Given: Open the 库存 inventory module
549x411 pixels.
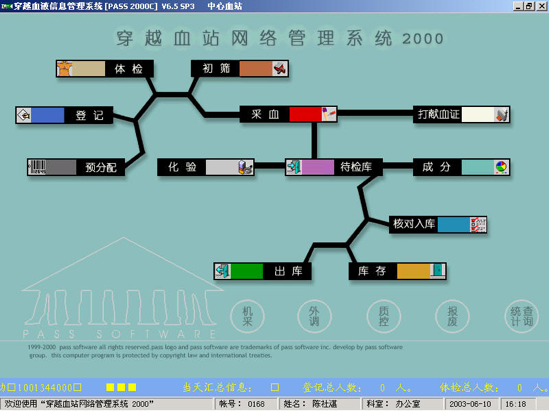Looking at the screenshot, I should (x=397, y=271).
